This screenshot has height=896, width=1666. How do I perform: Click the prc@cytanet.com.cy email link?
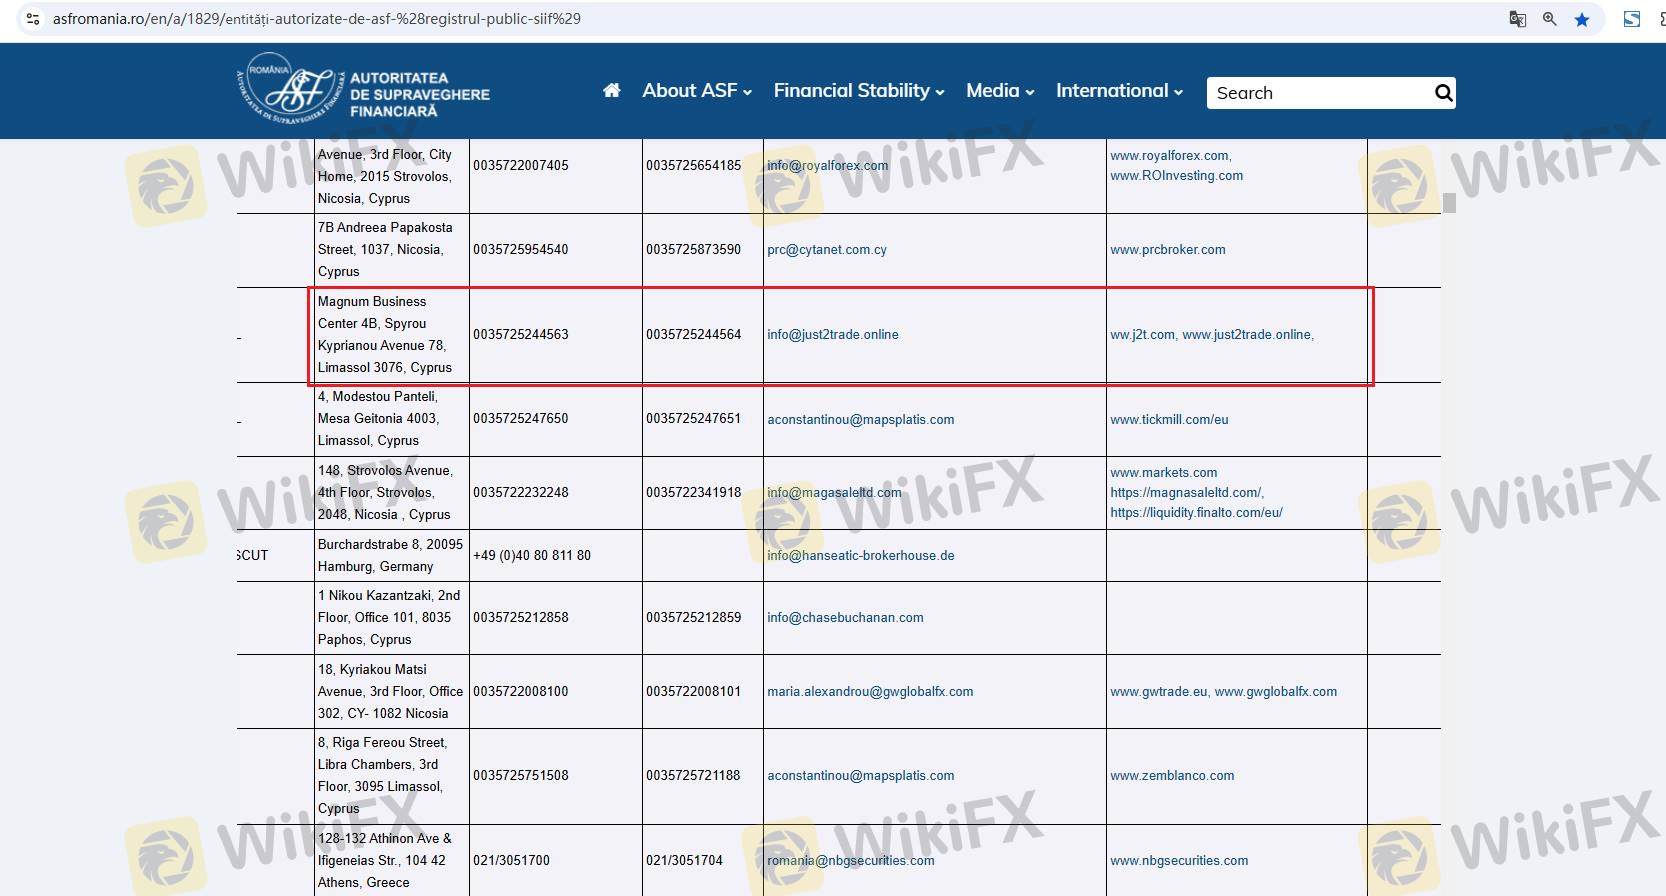click(827, 250)
